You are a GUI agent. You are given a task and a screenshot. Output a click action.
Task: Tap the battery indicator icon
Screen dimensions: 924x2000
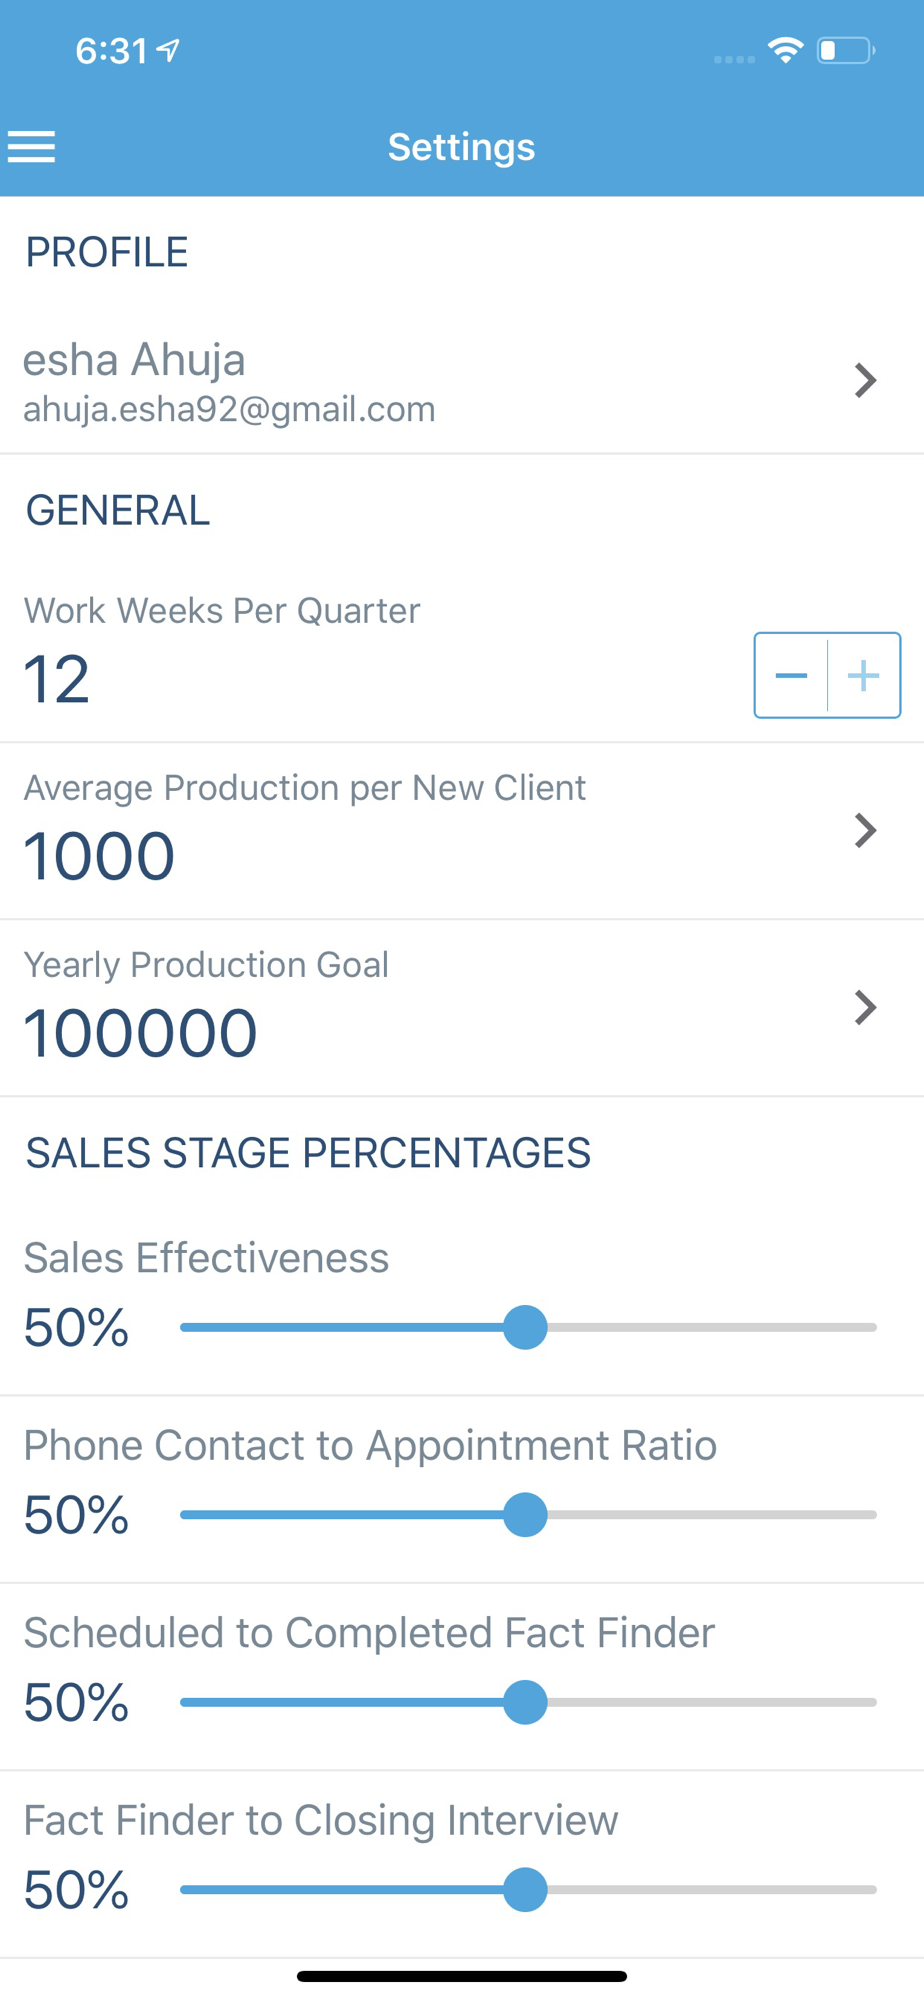[845, 50]
